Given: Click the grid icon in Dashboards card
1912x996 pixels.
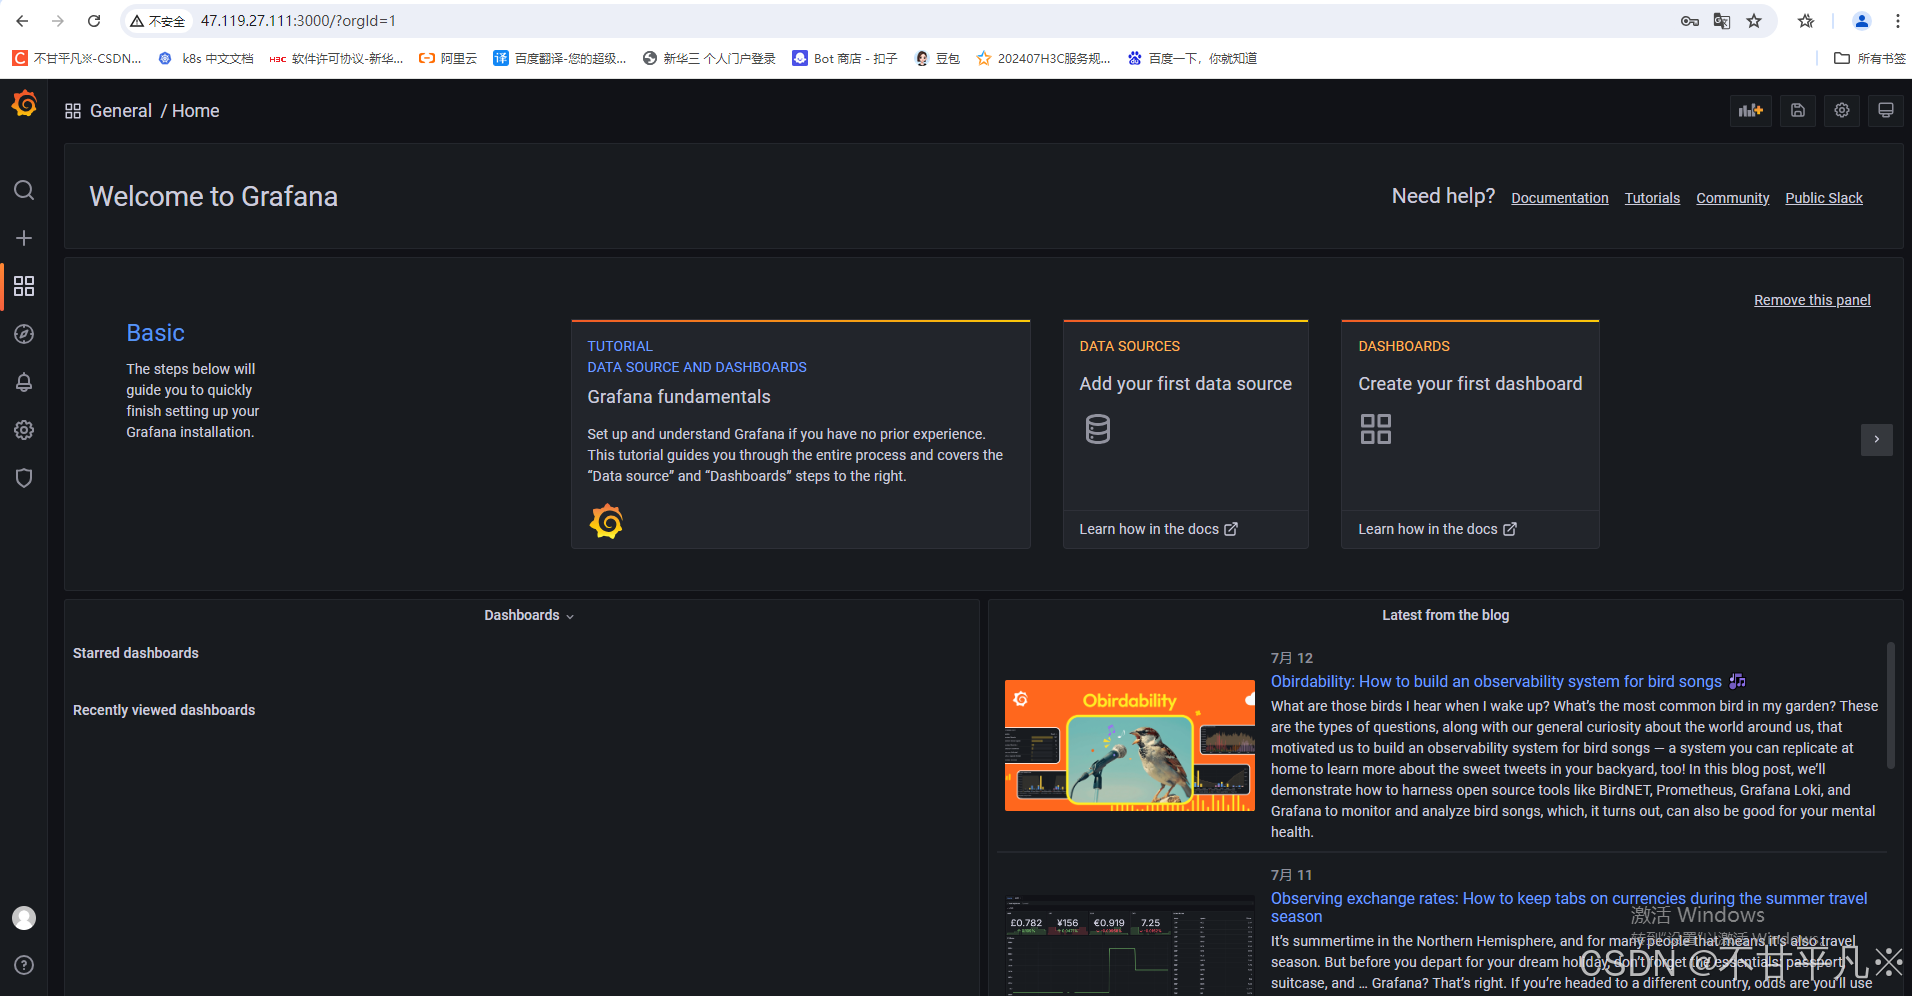Looking at the screenshot, I should tap(1376, 429).
